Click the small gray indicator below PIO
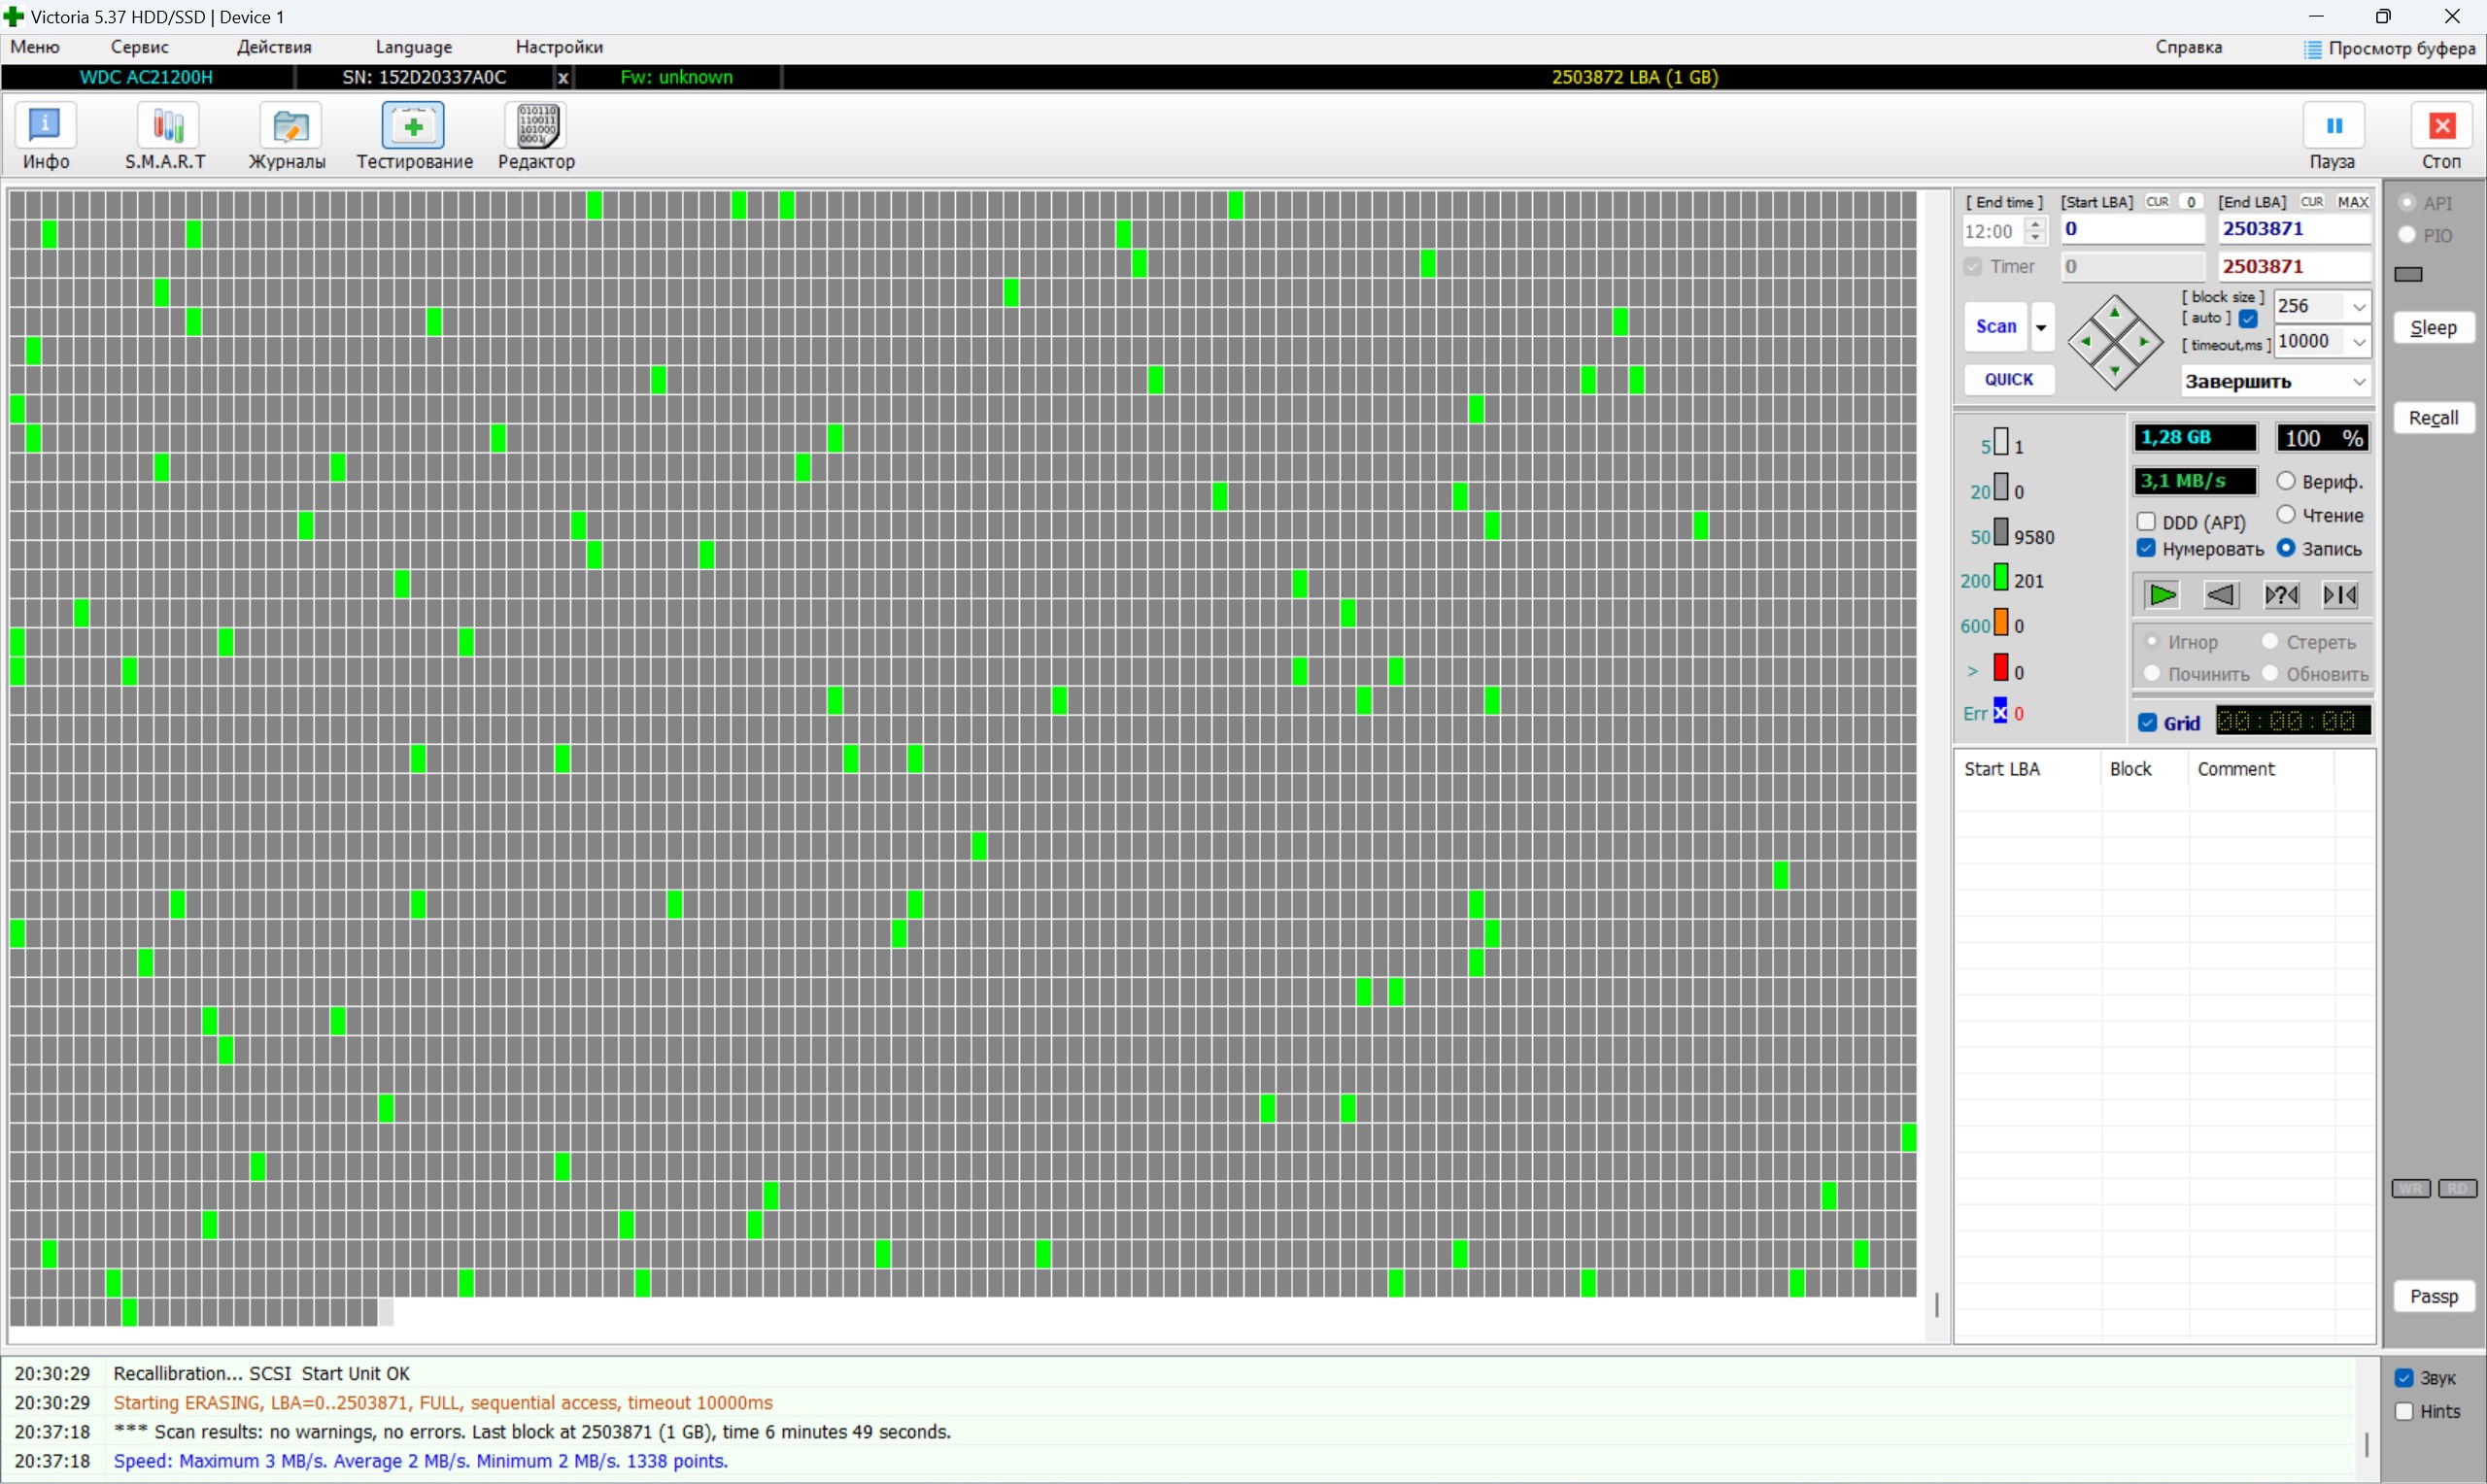 pyautogui.click(x=2409, y=275)
